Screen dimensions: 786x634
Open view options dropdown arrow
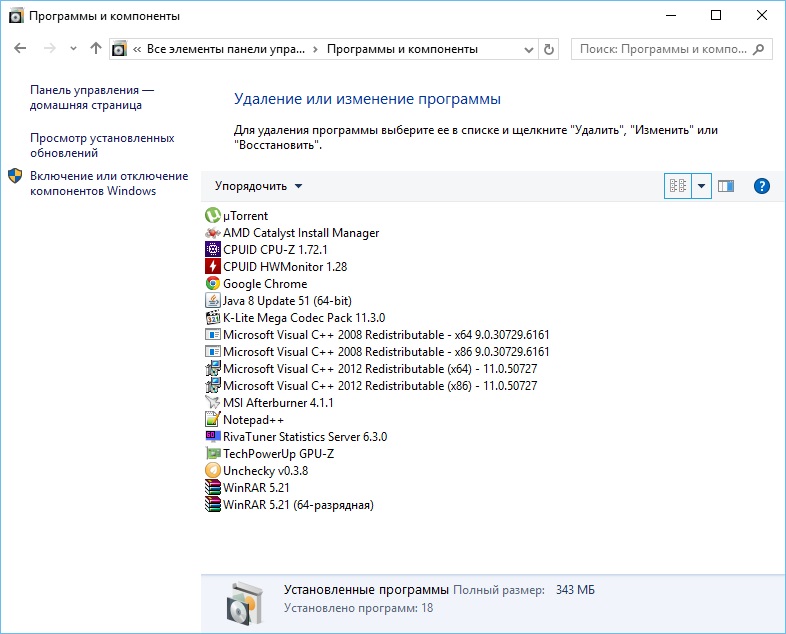[x=701, y=186]
